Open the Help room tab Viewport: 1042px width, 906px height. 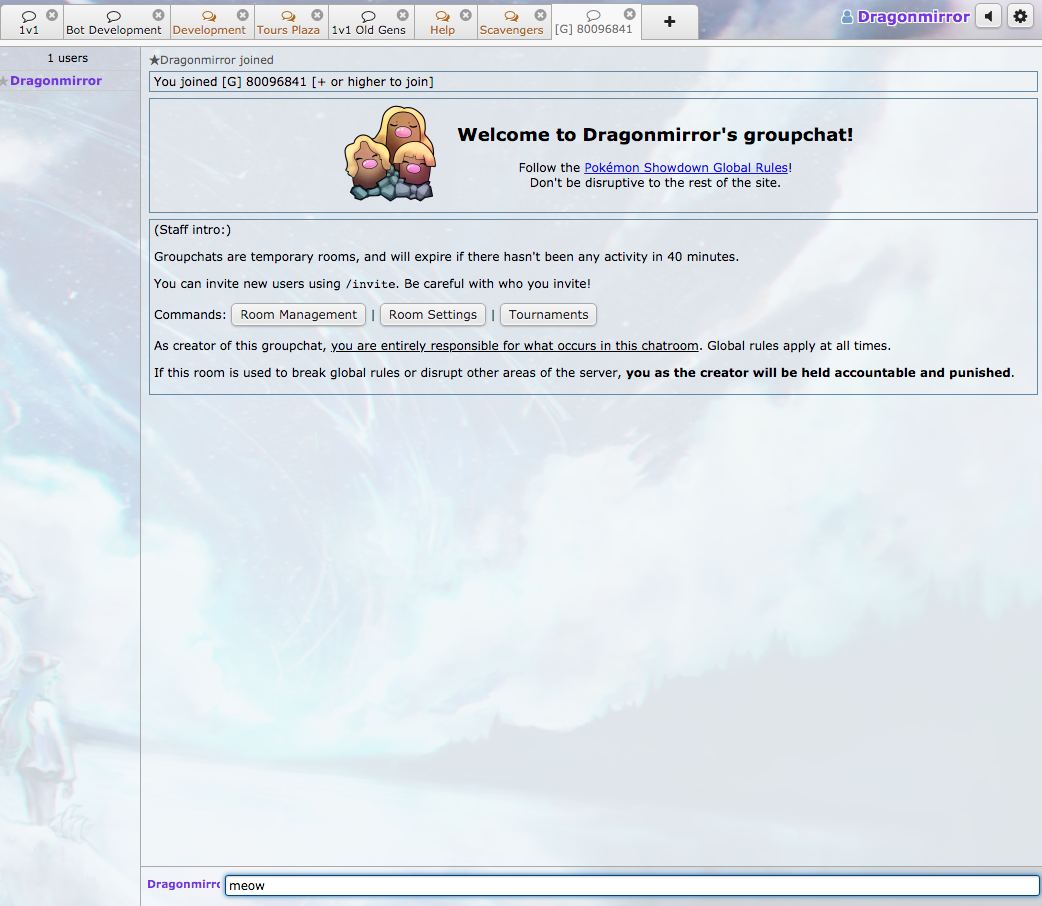point(442,23)
